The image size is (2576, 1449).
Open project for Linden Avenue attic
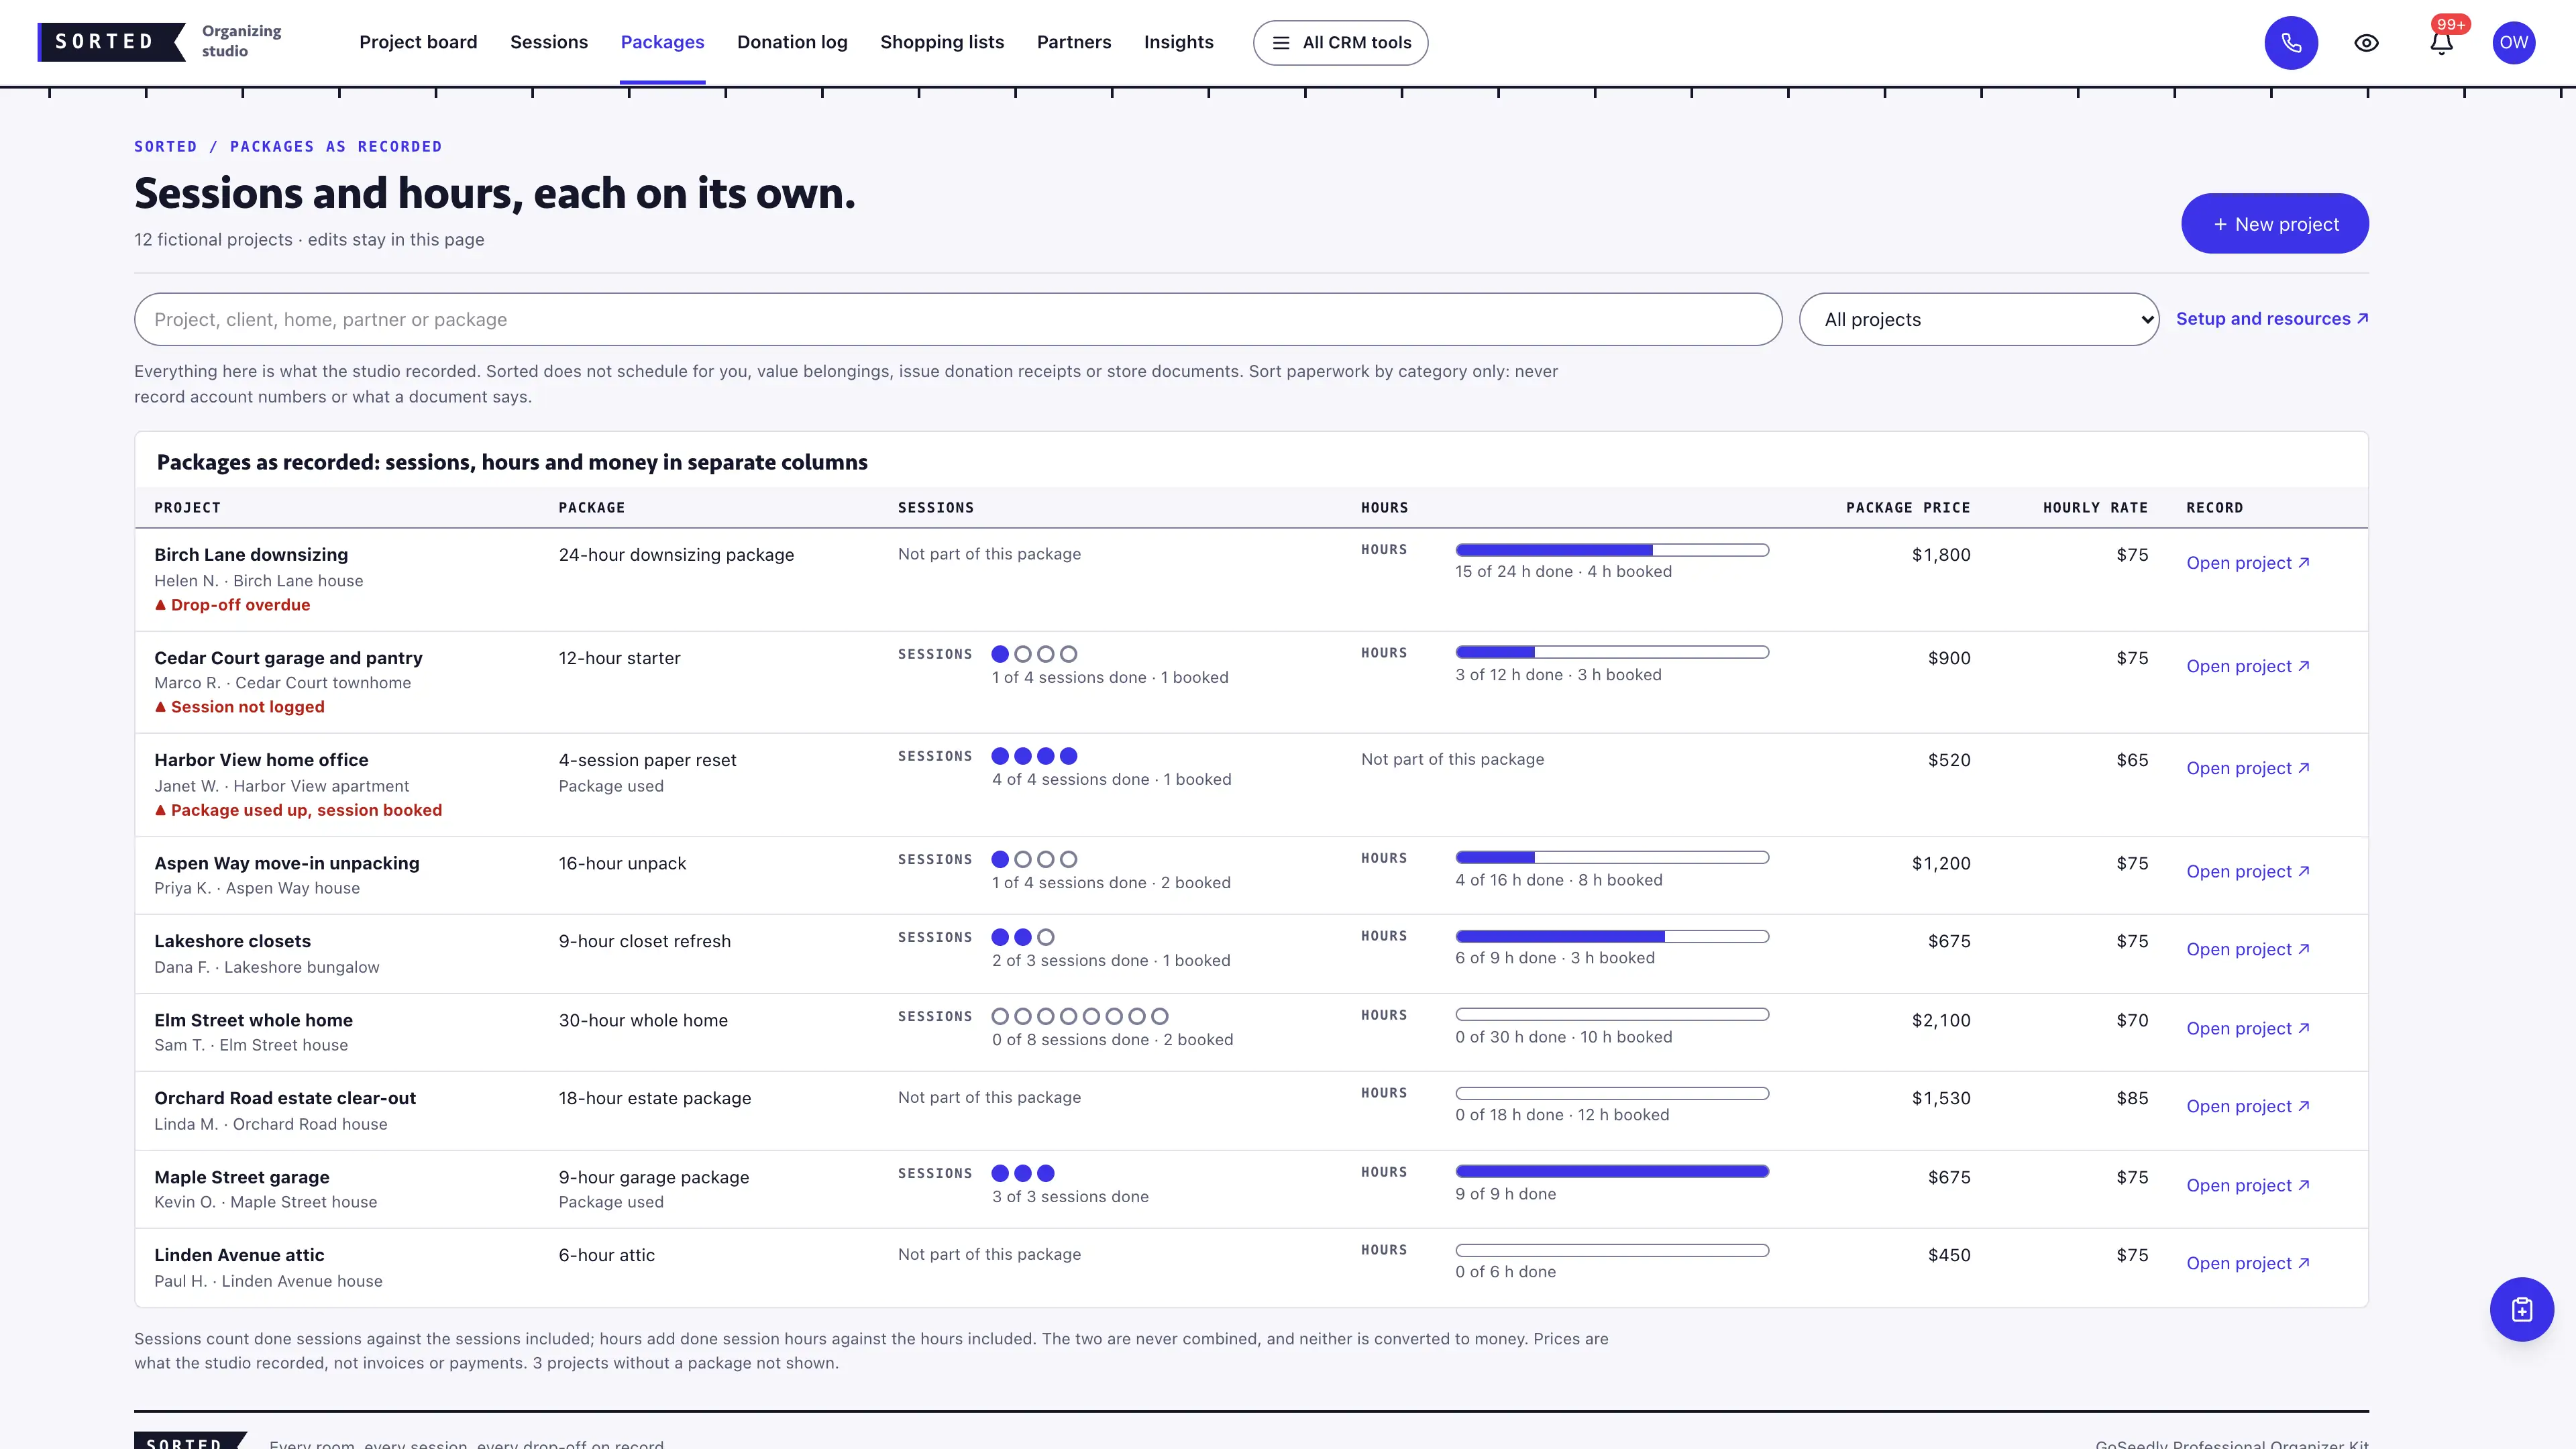point(2247,1264)
